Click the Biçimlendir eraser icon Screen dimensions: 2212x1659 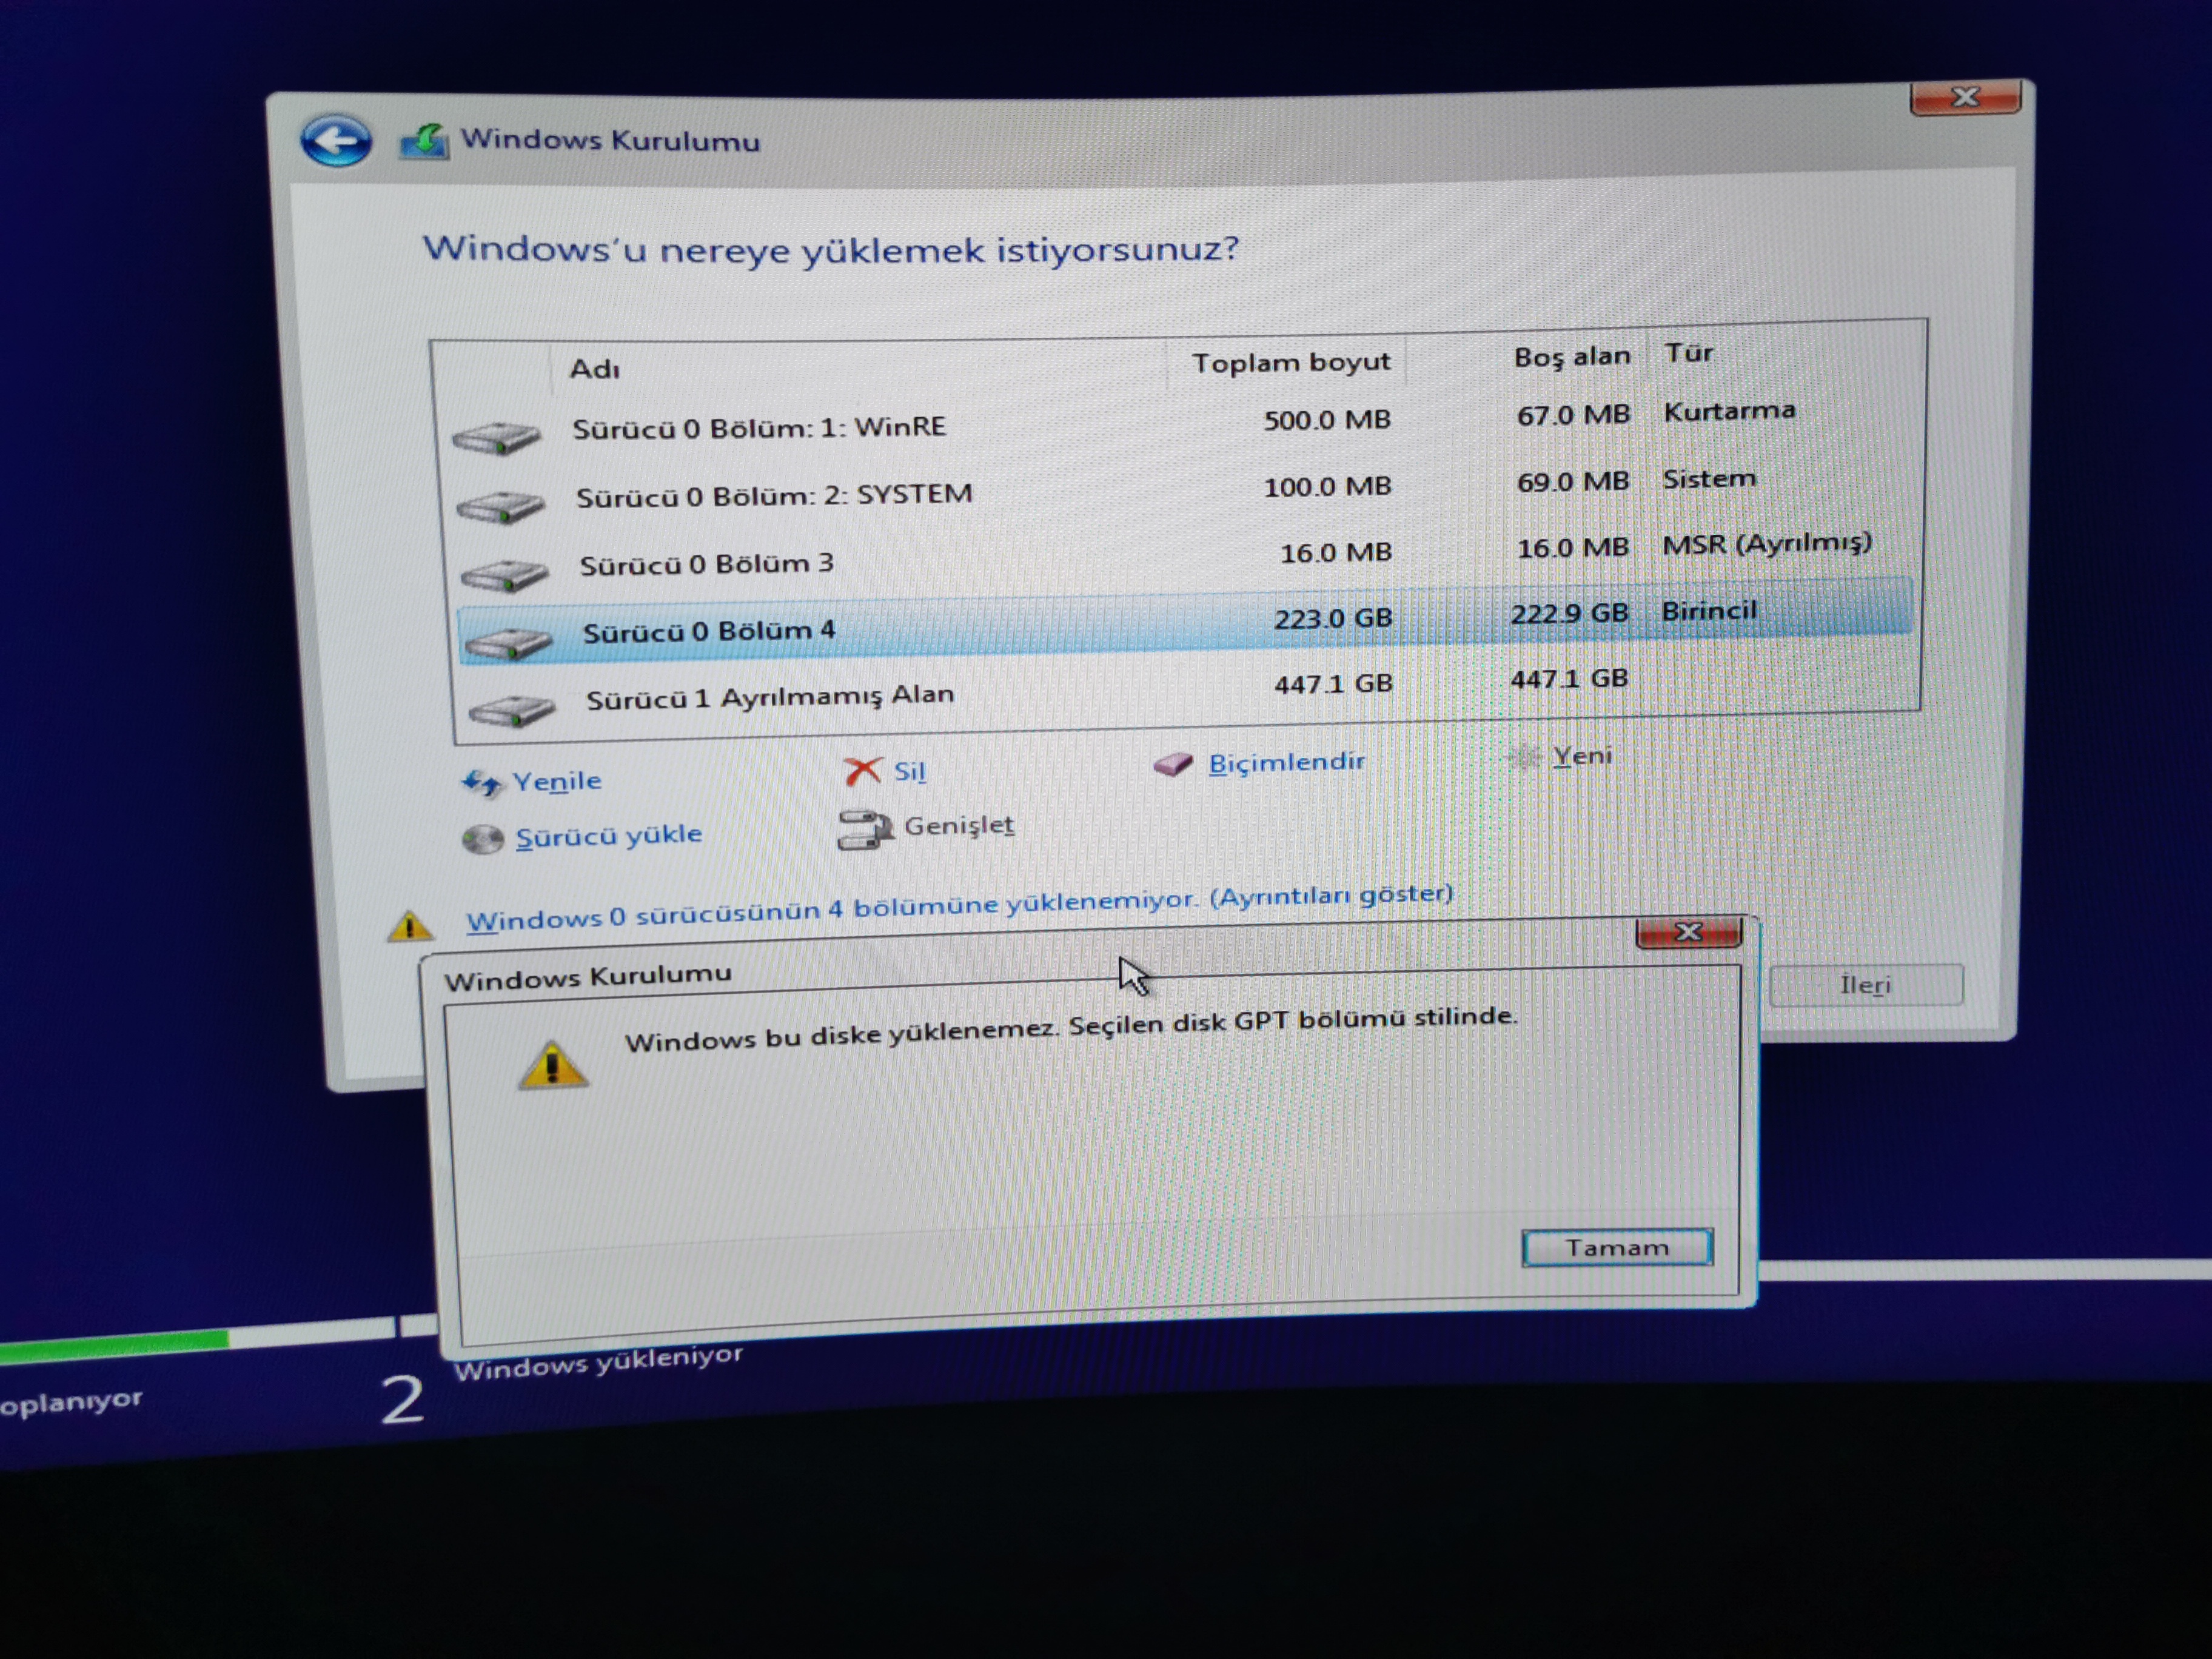tap(1174, 765)
